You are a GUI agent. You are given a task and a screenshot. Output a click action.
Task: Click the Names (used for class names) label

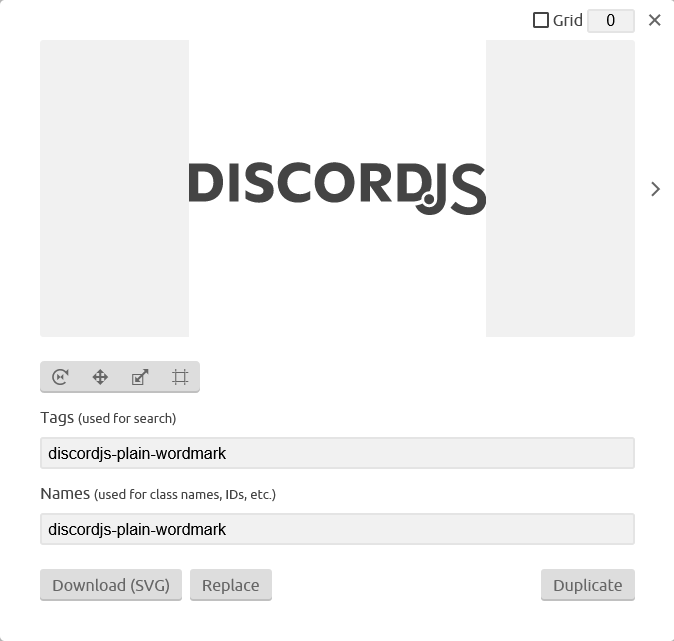pos(158,494)
